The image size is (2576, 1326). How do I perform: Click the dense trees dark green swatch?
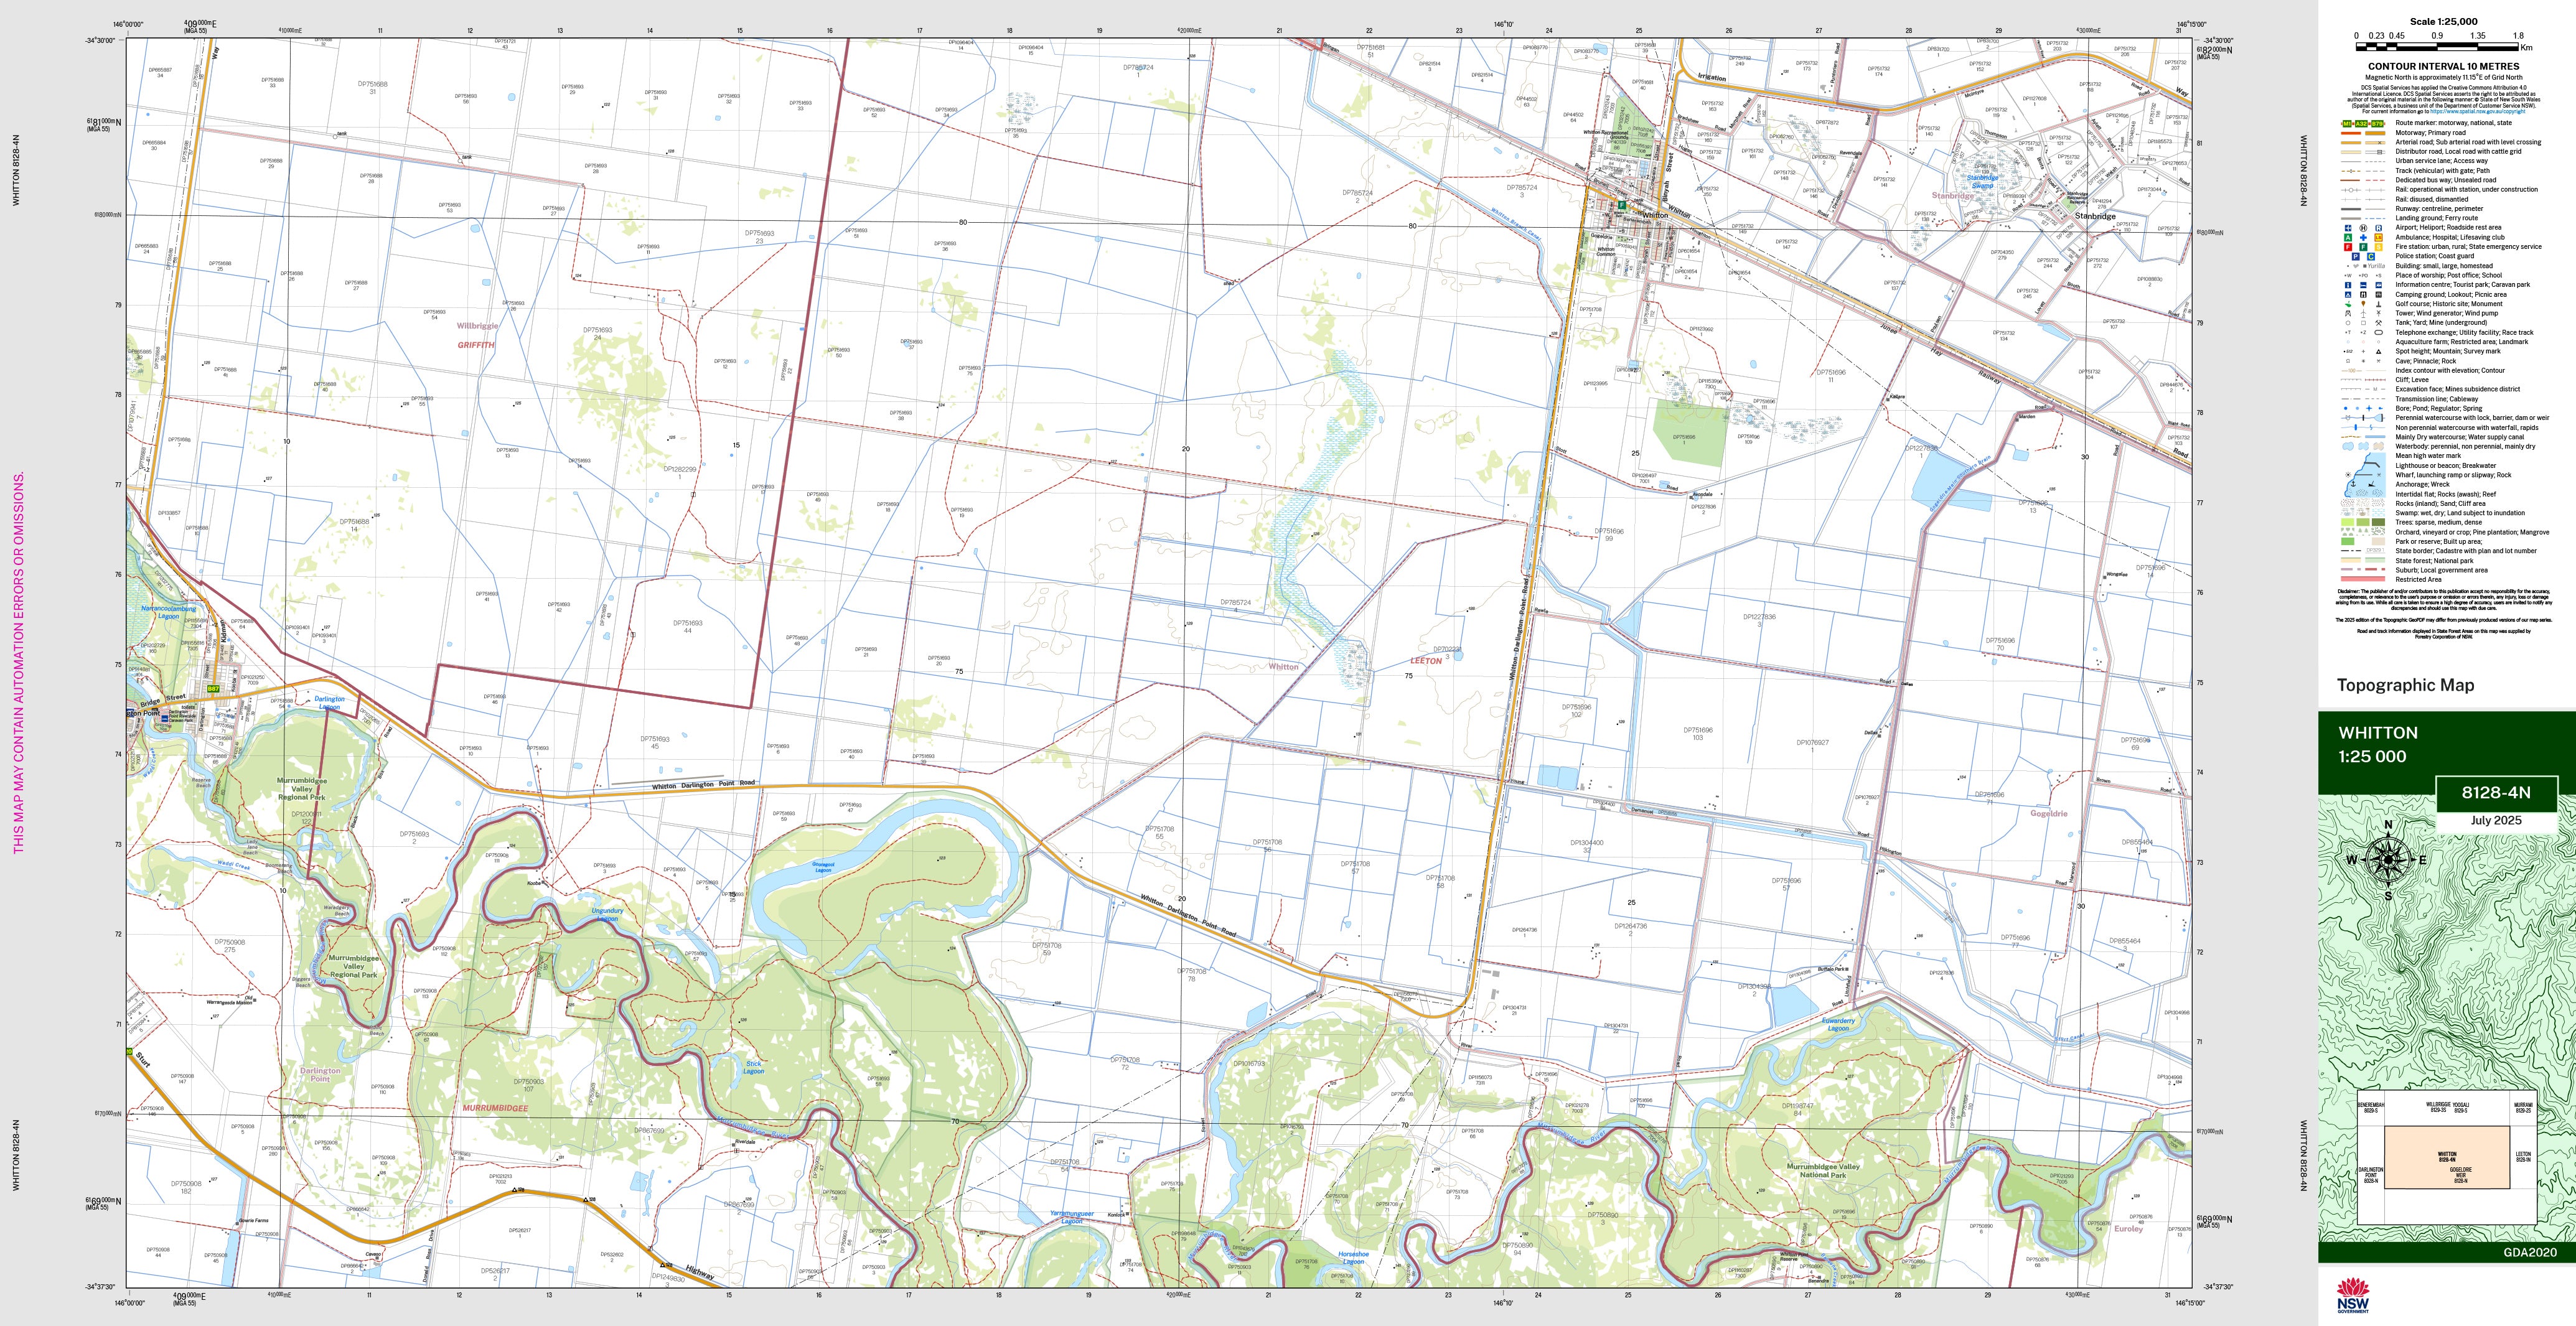pyautogui.click(x=2378, y=522)
